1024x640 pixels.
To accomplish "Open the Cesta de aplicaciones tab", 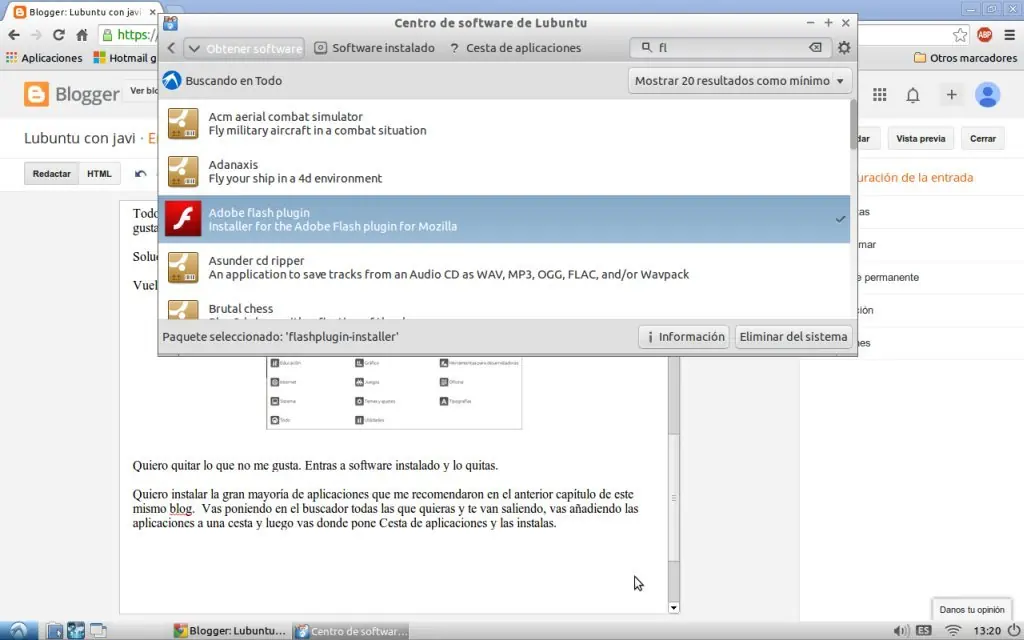I will tap(515, 48).
